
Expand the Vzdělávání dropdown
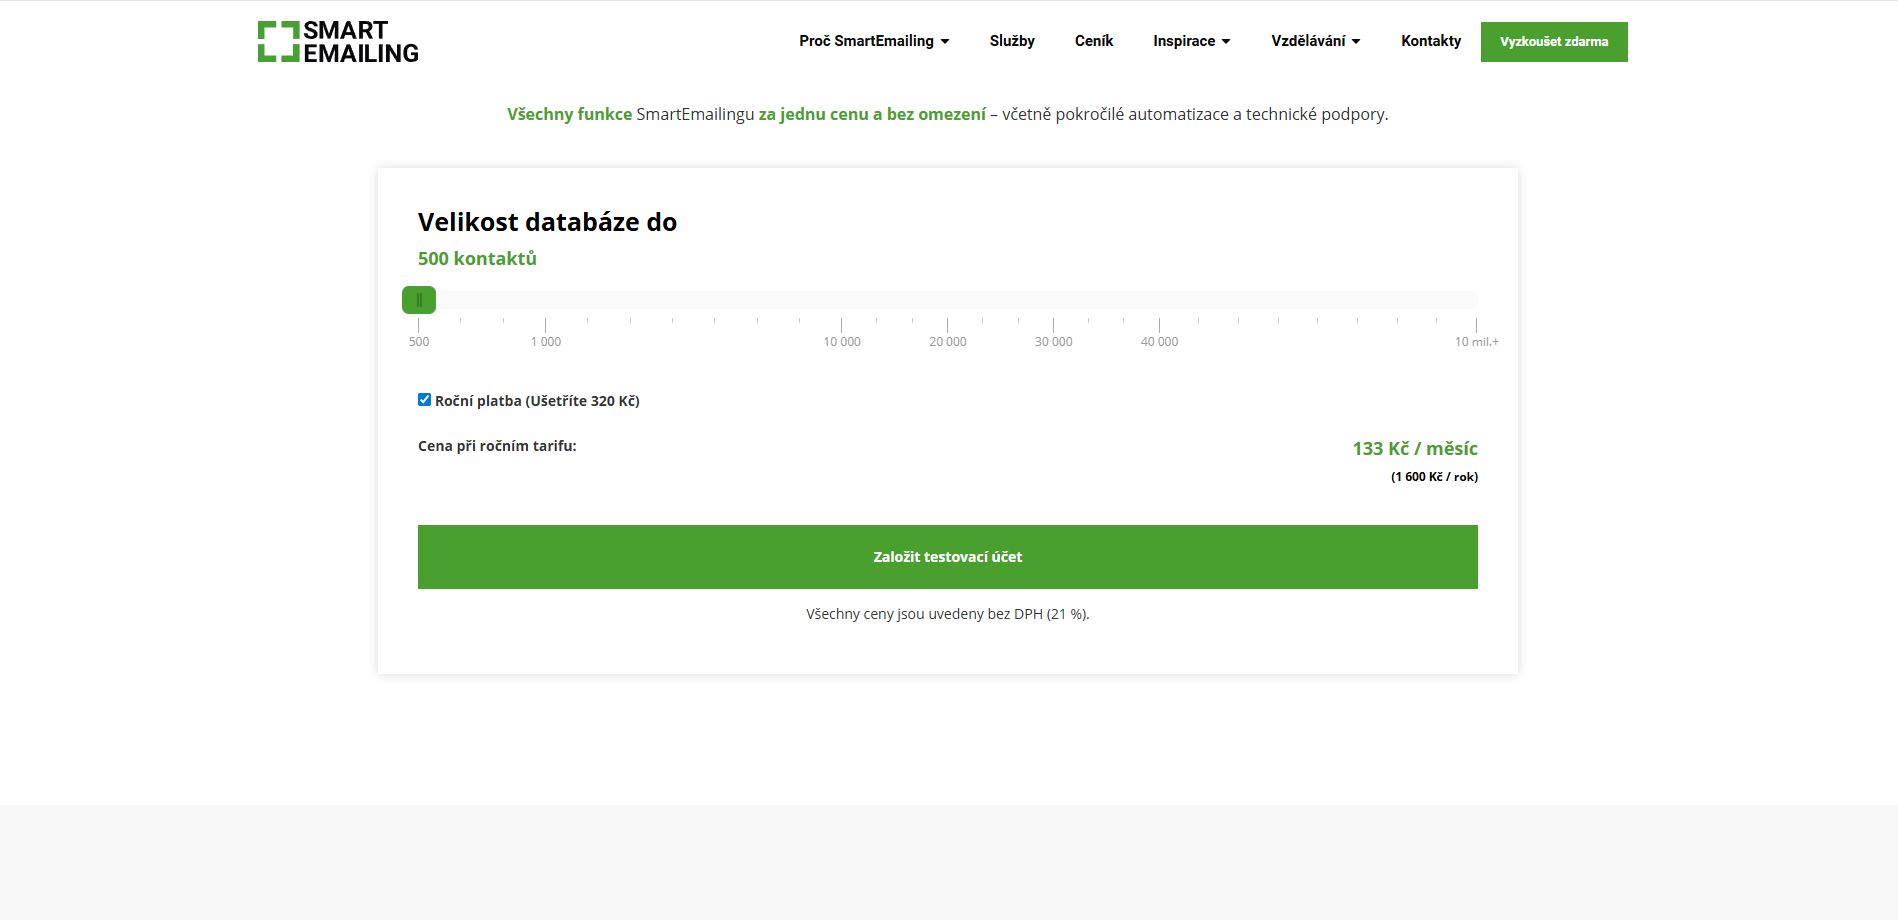click(1316, 41)
